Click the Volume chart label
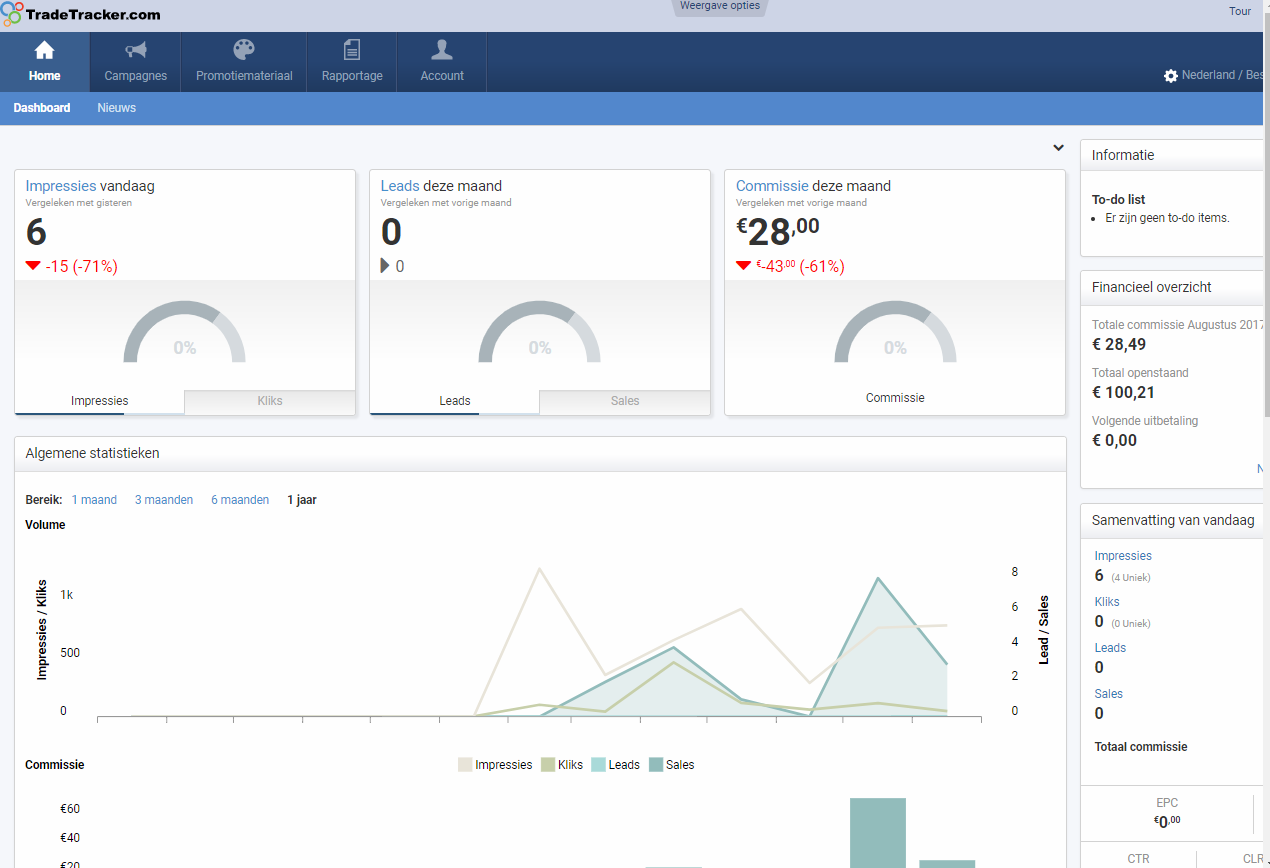1270x868 pixels. coord(45,525)
